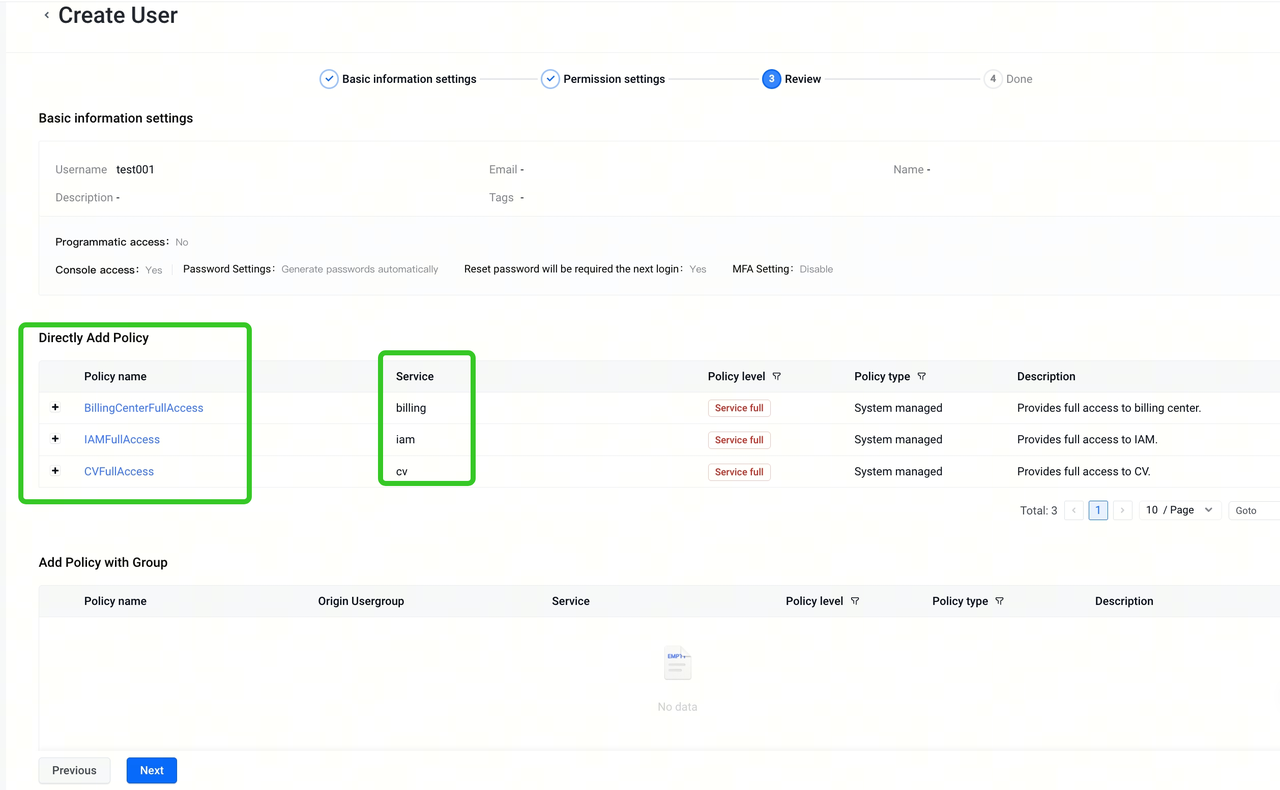Go to next page arrow in pagination
1280x790 pixels.
click(1122, 510)
